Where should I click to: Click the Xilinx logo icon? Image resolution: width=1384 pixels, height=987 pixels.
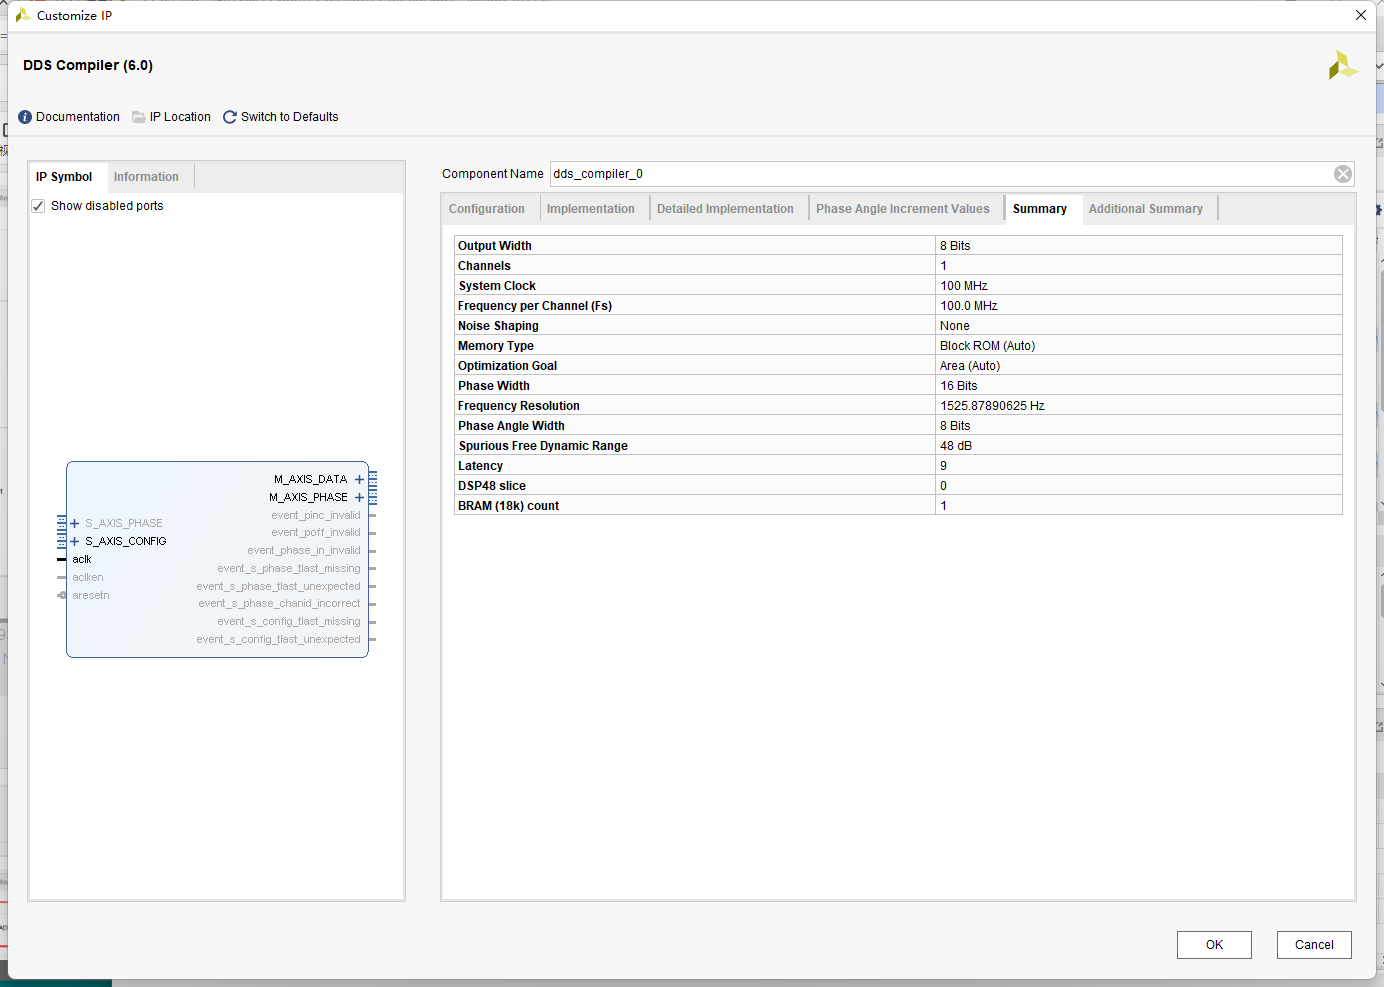coord(1343,66)
